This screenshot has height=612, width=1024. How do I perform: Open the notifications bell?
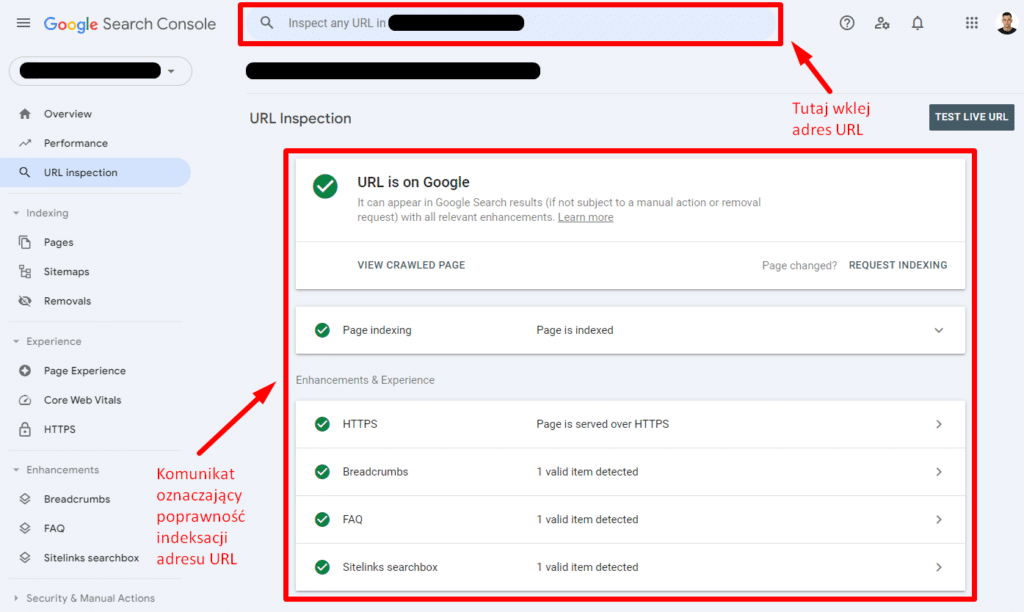918,24
